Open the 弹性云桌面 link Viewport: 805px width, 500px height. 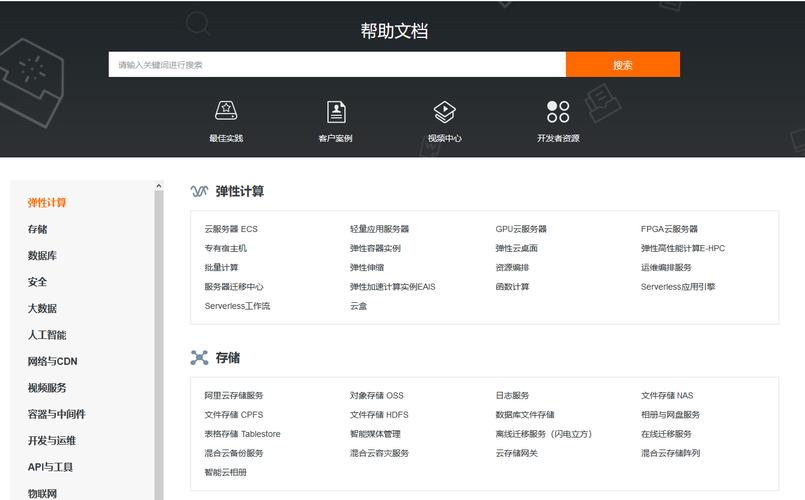pyautogui.click(x=516, y=248)
